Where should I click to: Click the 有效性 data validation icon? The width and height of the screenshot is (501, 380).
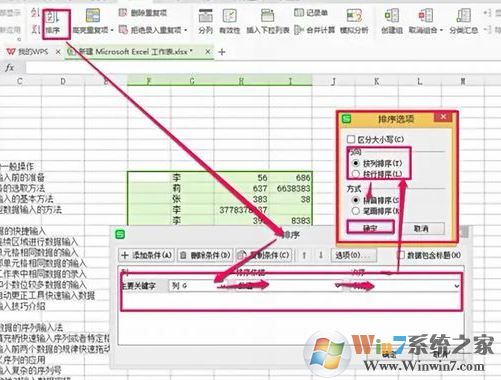(230, 22)
